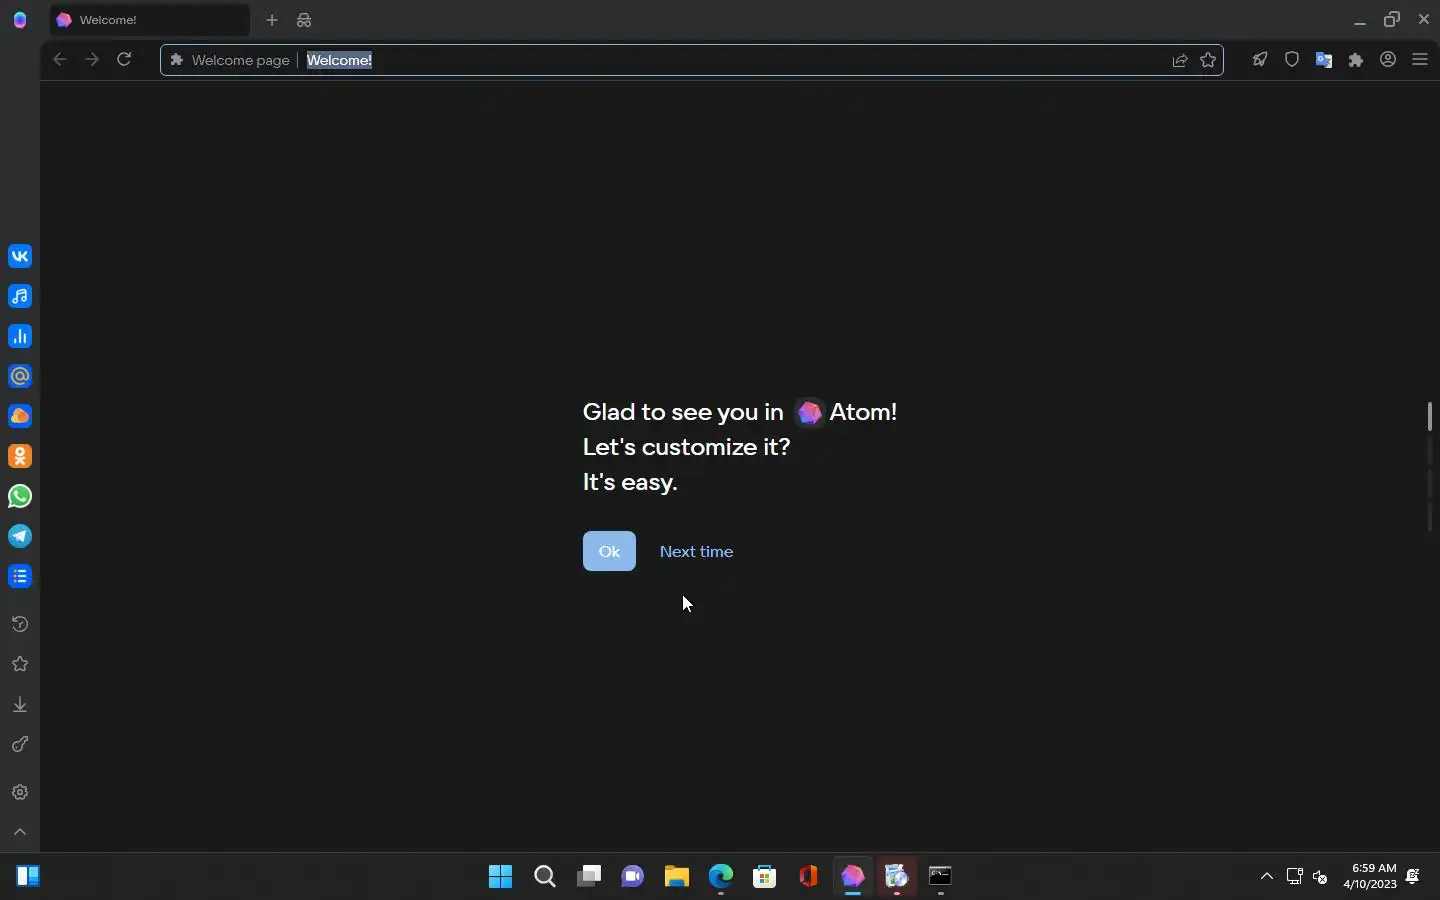Go back to the previous page

point(60,60)
